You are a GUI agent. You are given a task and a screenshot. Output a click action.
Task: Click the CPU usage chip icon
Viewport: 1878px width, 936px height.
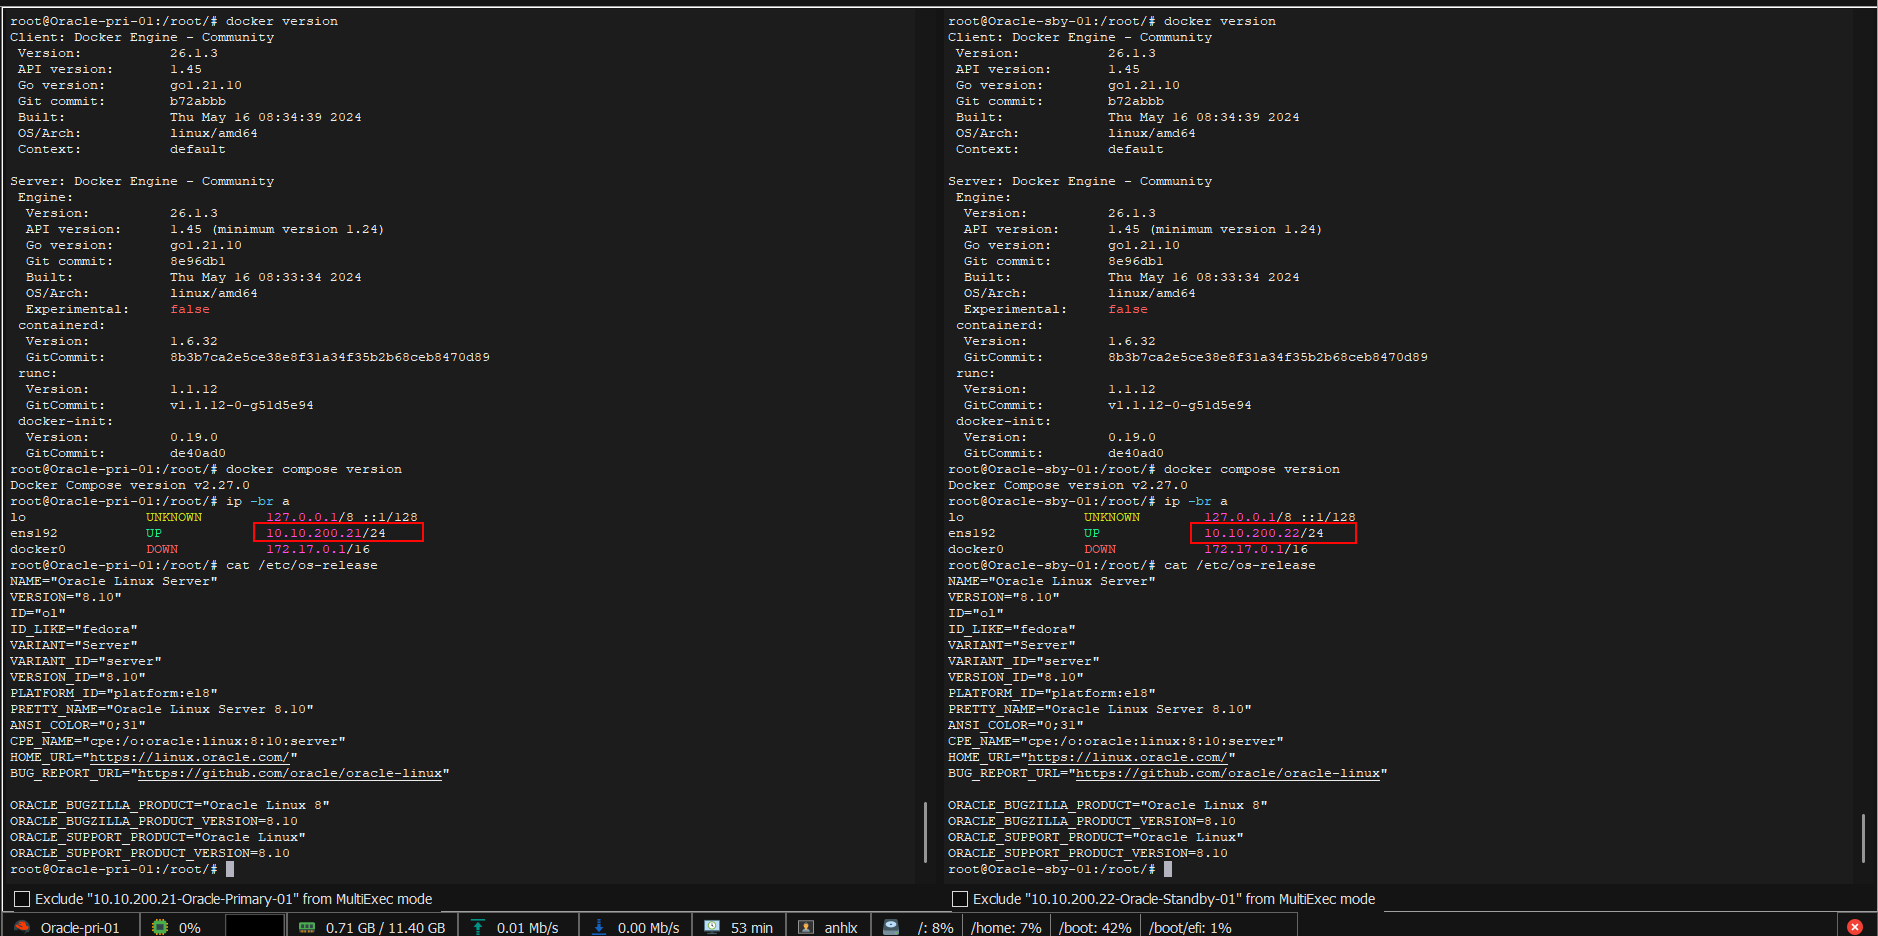point(160,927)
